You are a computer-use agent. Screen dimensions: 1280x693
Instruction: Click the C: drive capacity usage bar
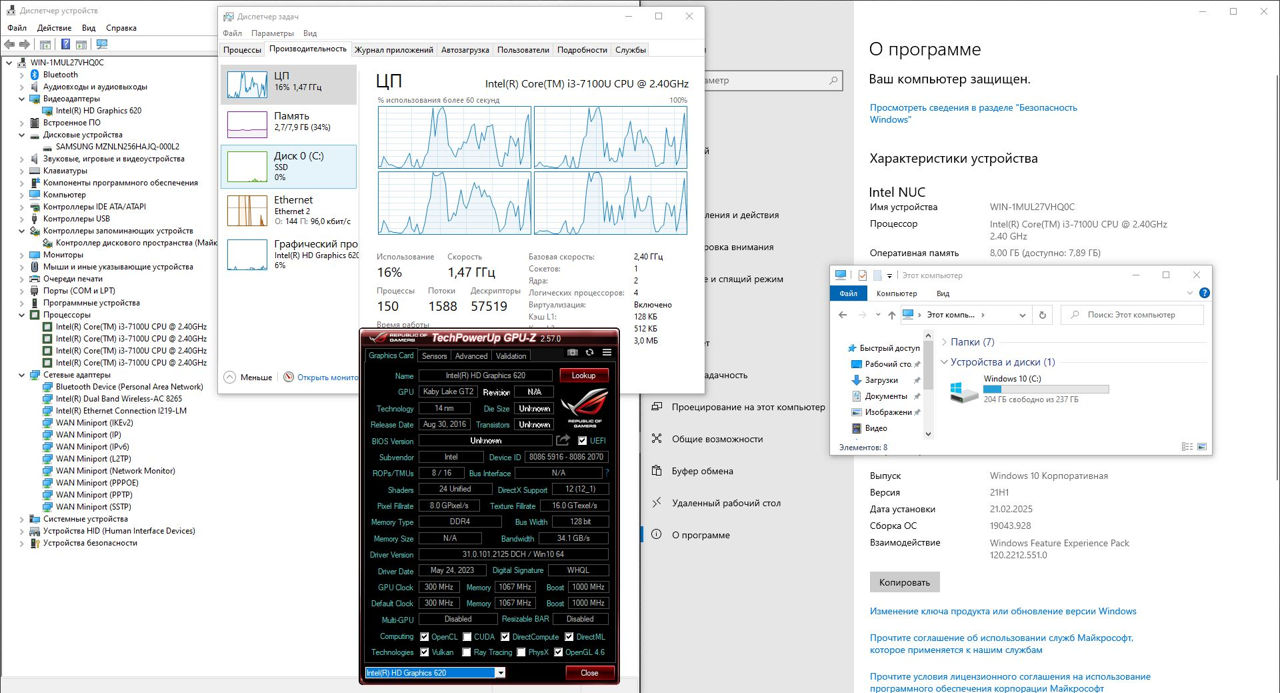1046,389
